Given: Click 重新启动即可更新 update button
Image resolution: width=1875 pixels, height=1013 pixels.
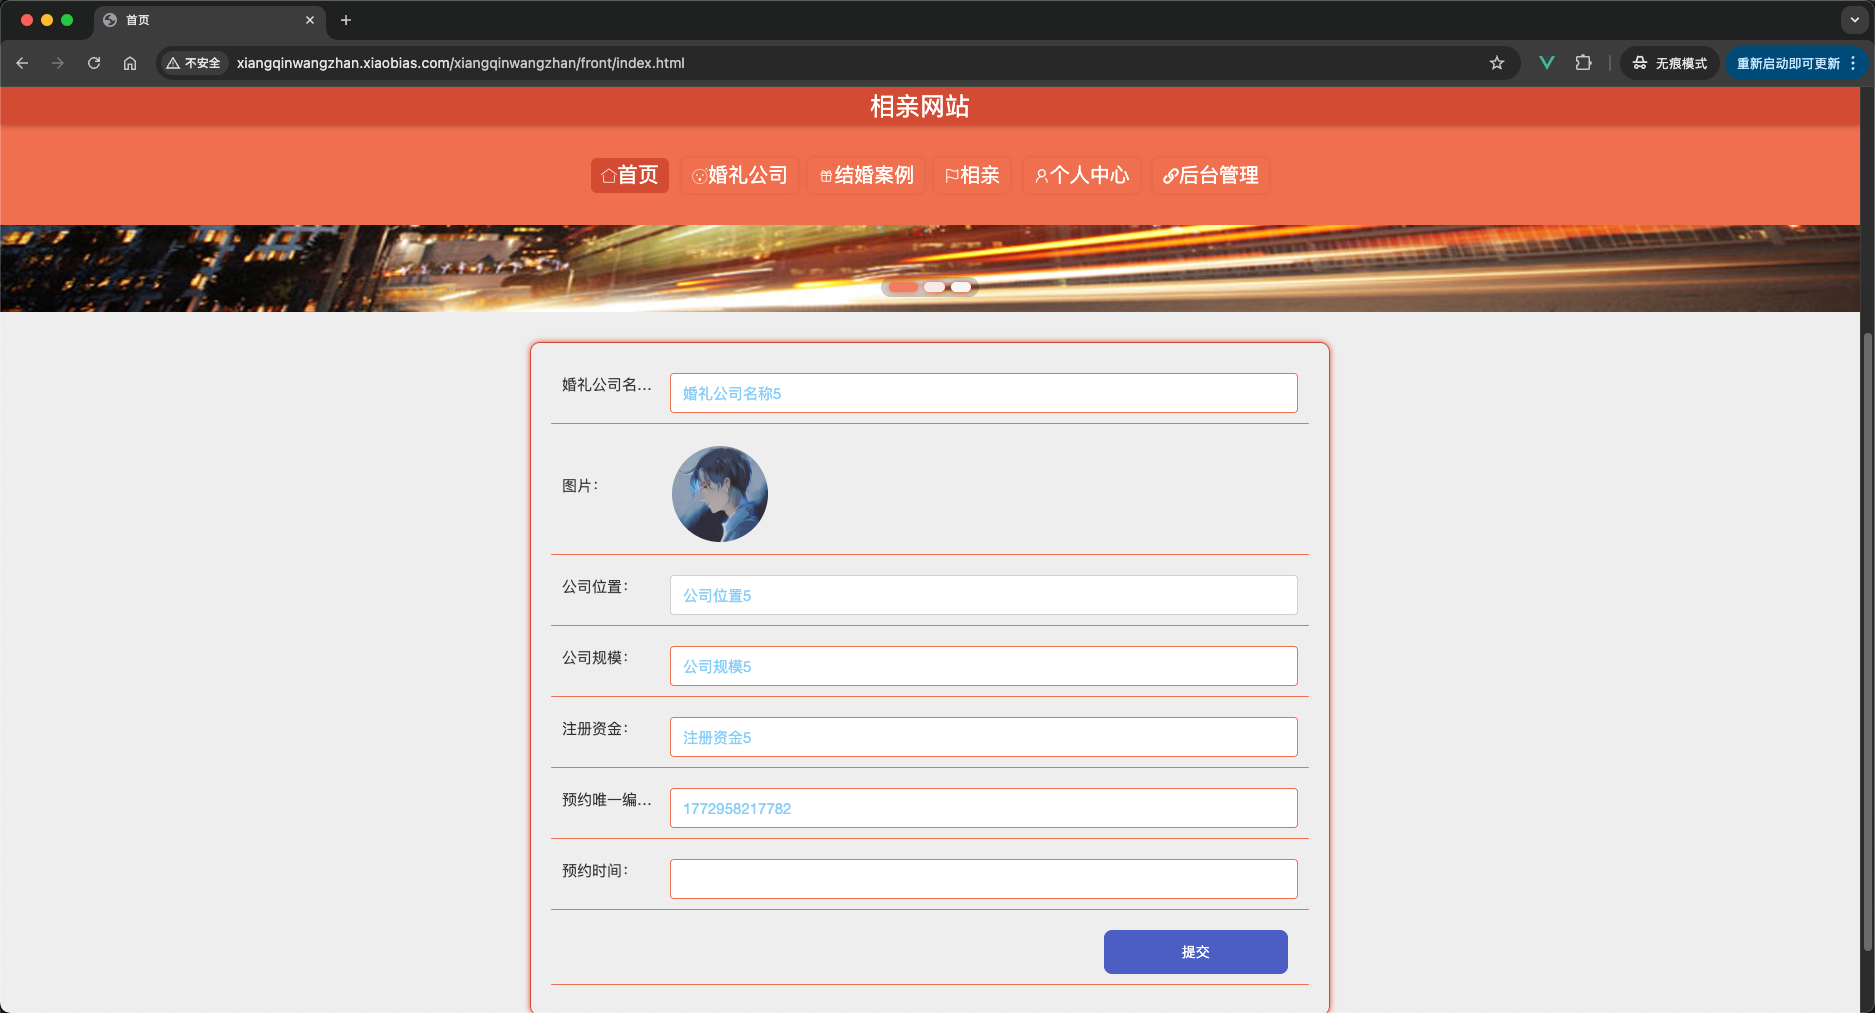Looking at the screenshot, I should pyautogui.click(x=1788, y=63).
